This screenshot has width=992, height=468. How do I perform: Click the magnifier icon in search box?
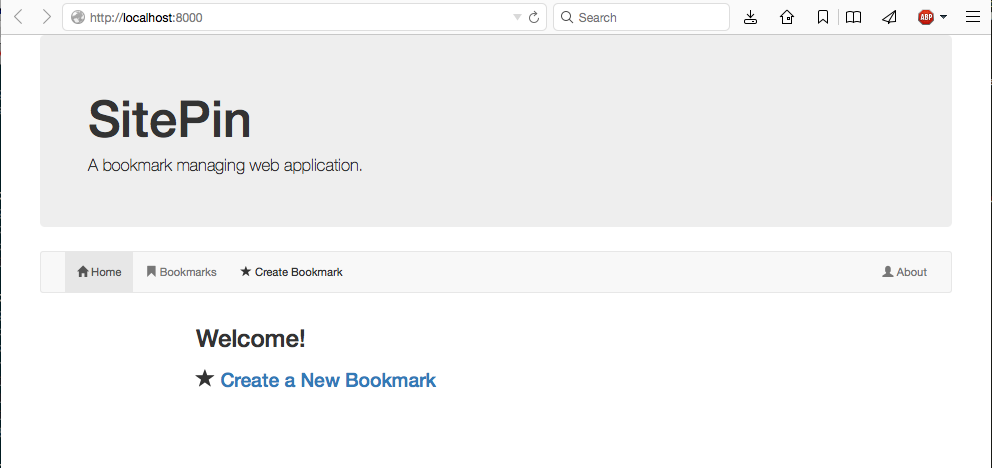click(x=567, y=17)
